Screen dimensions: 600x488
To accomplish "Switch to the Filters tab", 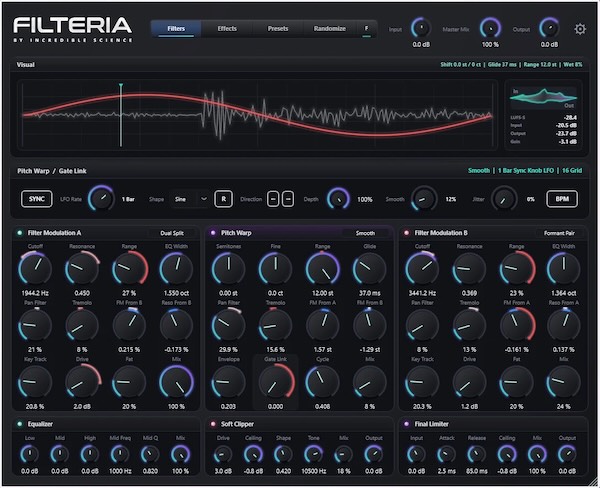I will pos(176,29).
